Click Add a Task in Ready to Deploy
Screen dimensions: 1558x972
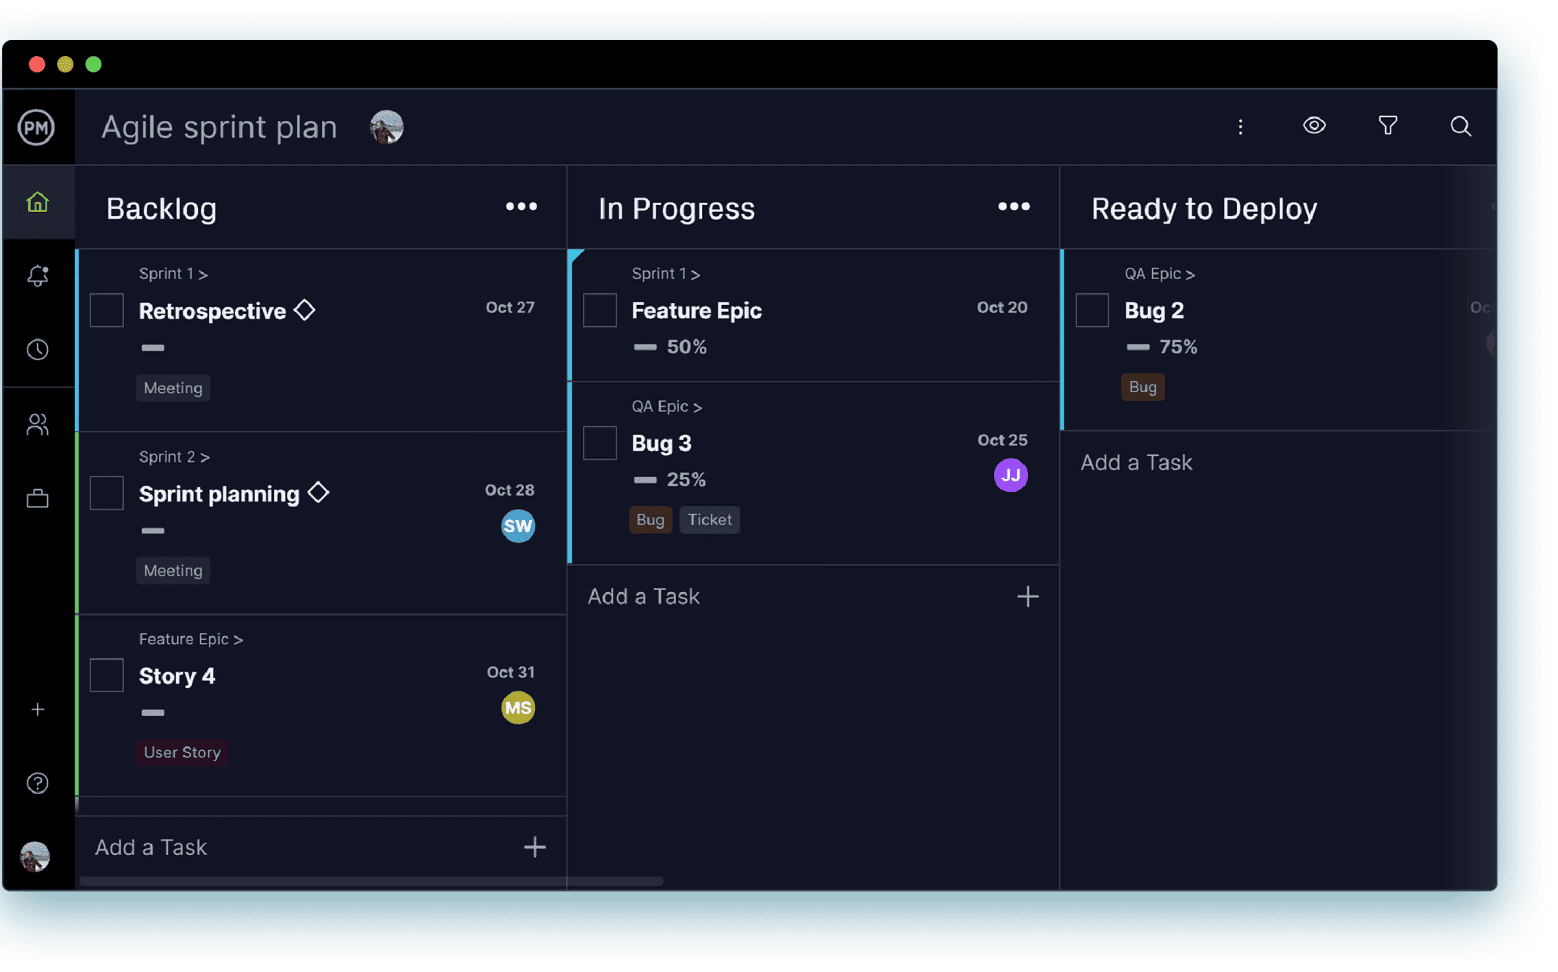1136,462
